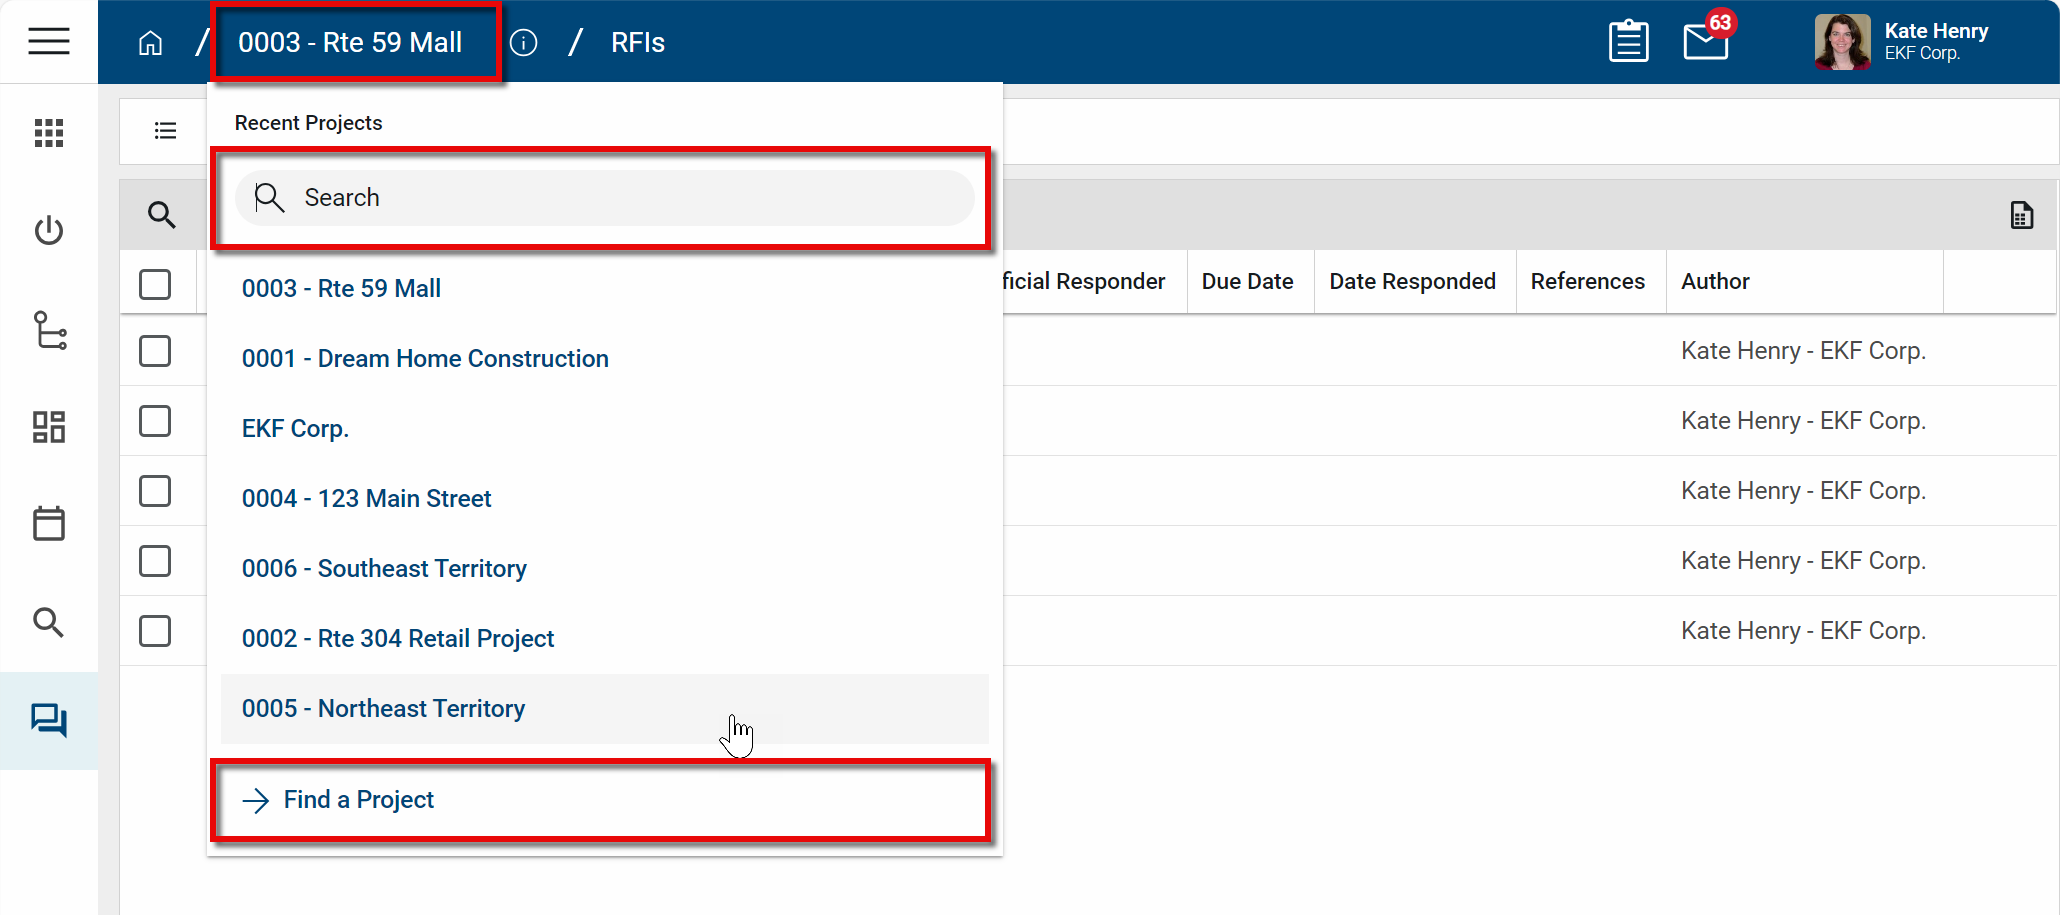Click Find a Project link
Viewport: 2060px width, 915px height.
[358, 800]
